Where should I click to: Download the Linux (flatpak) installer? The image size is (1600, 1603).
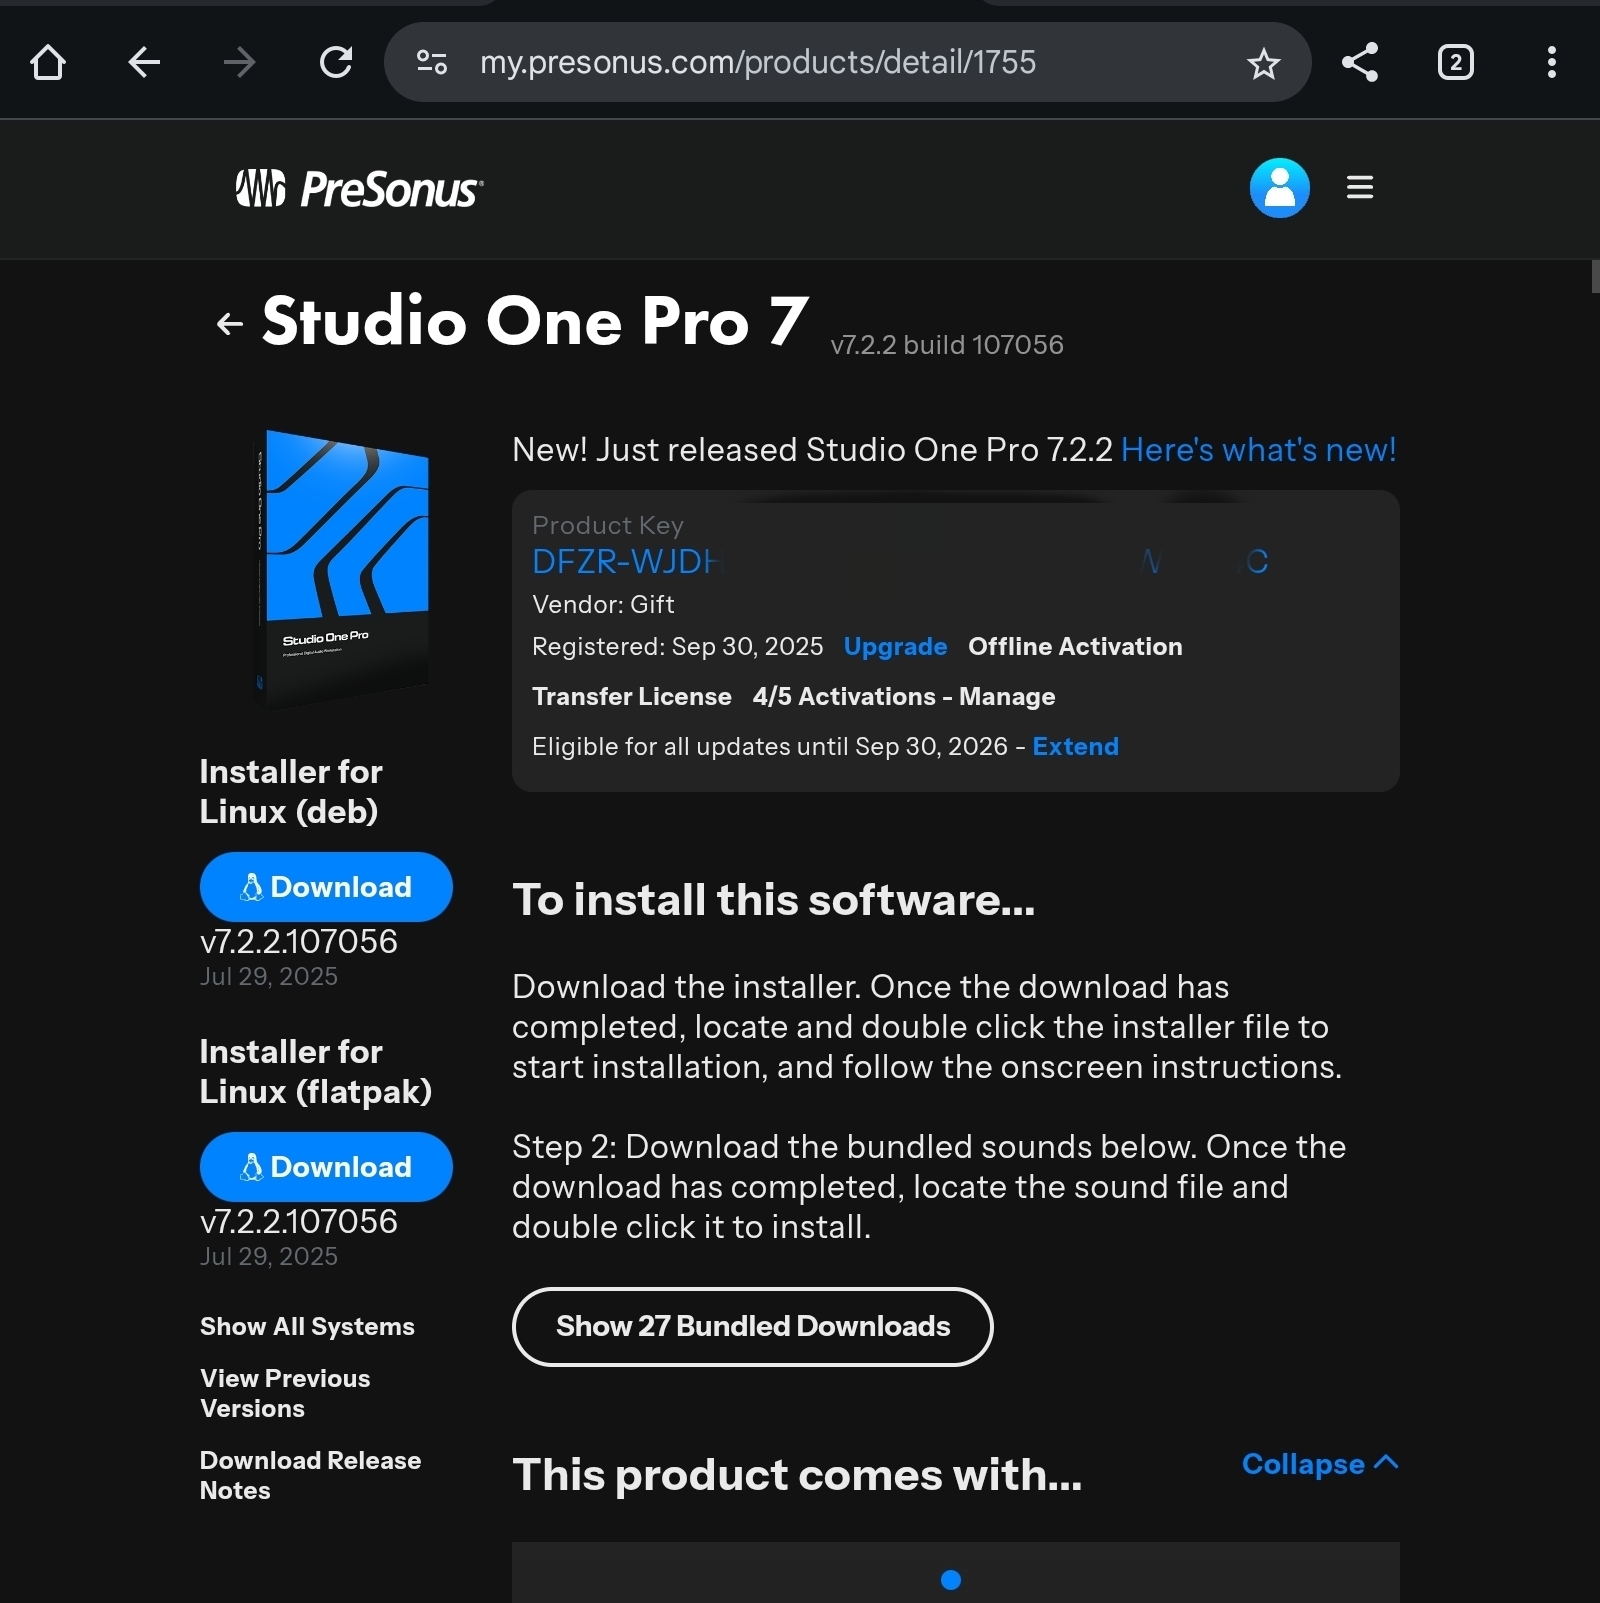(326, 1167)
